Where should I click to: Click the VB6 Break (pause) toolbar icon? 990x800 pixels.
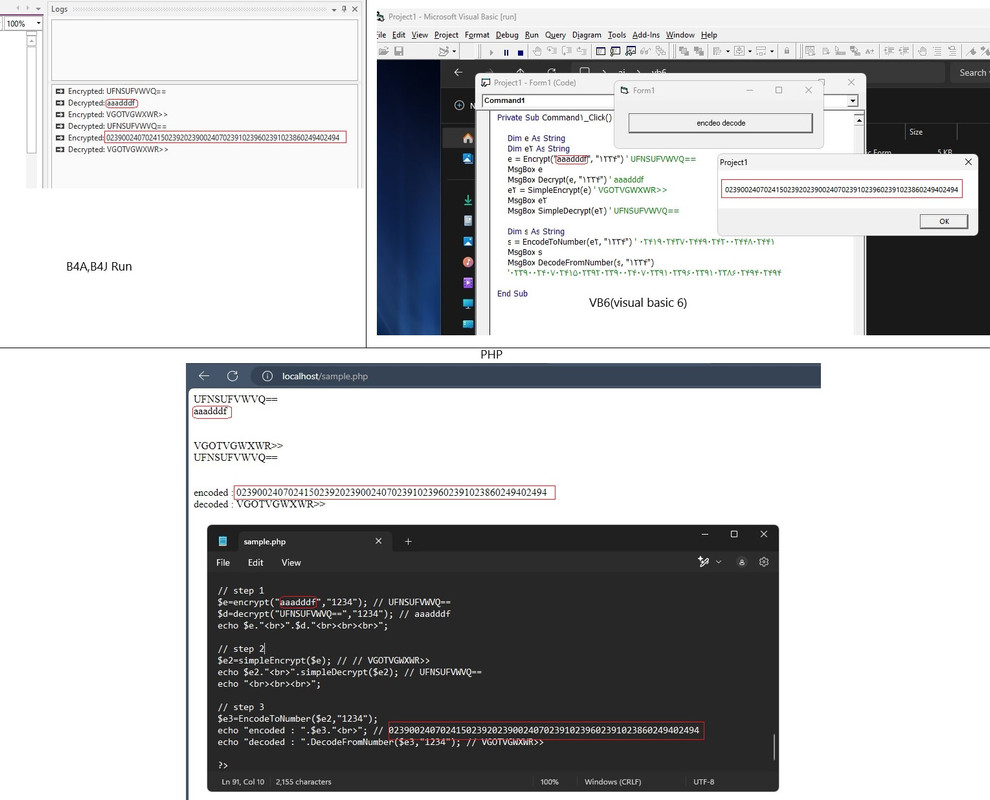click(x=506, y=52)
